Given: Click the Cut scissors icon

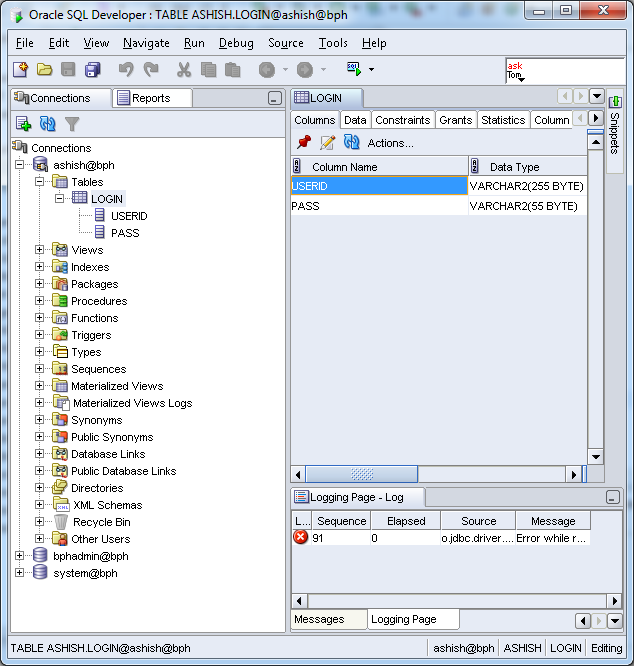Looking at the screenshot, I should tap(183, 69).
